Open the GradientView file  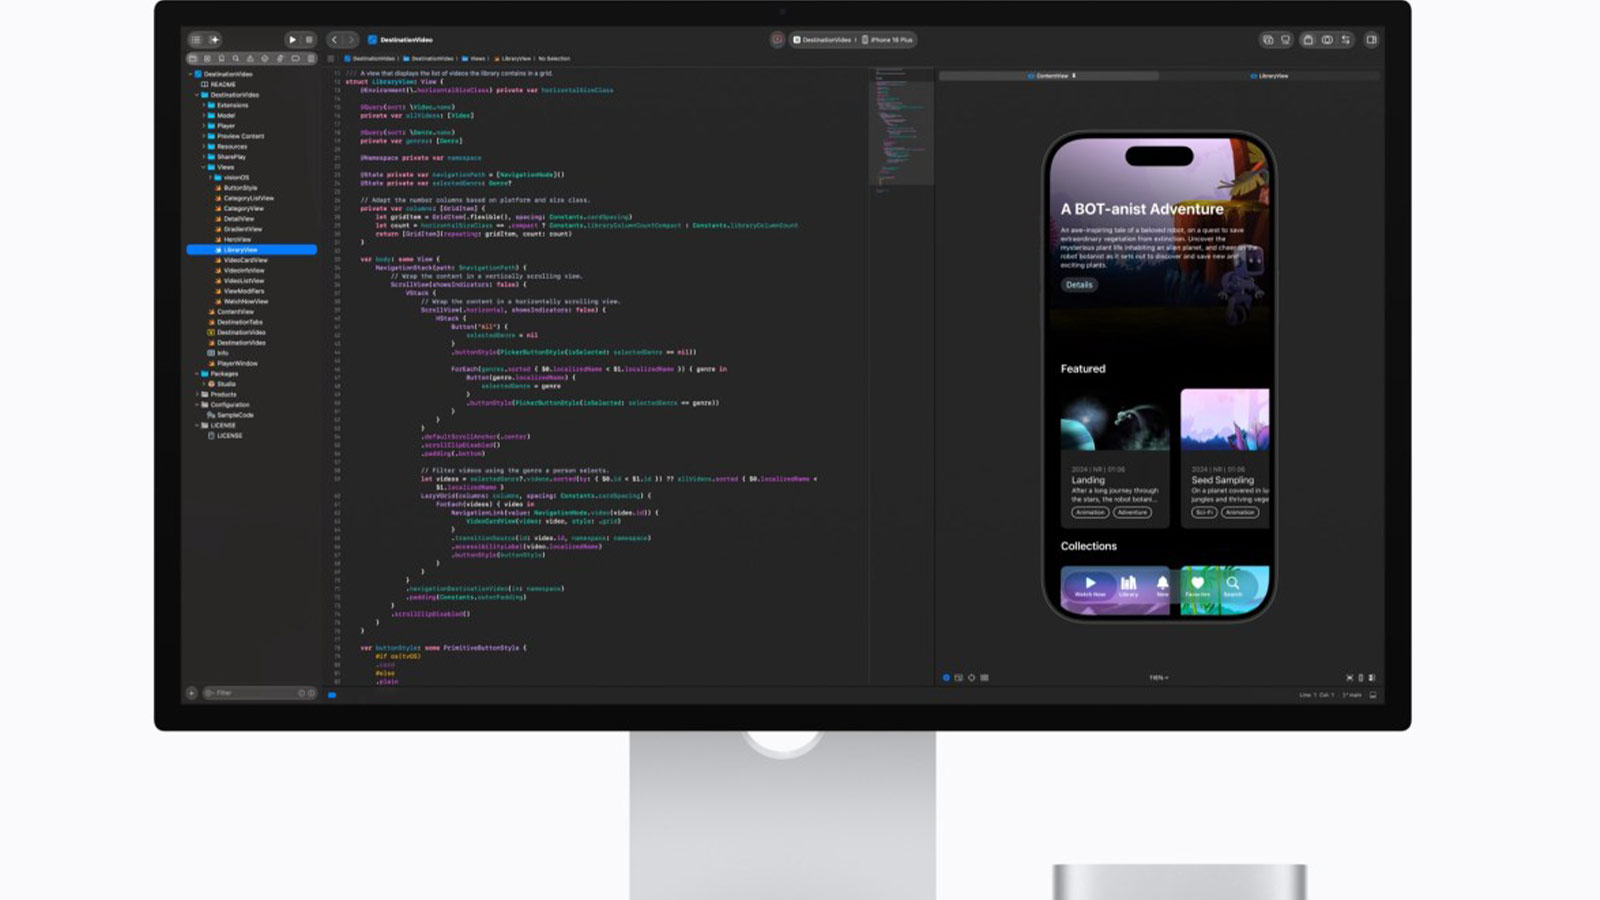click(x=239, y=229)
